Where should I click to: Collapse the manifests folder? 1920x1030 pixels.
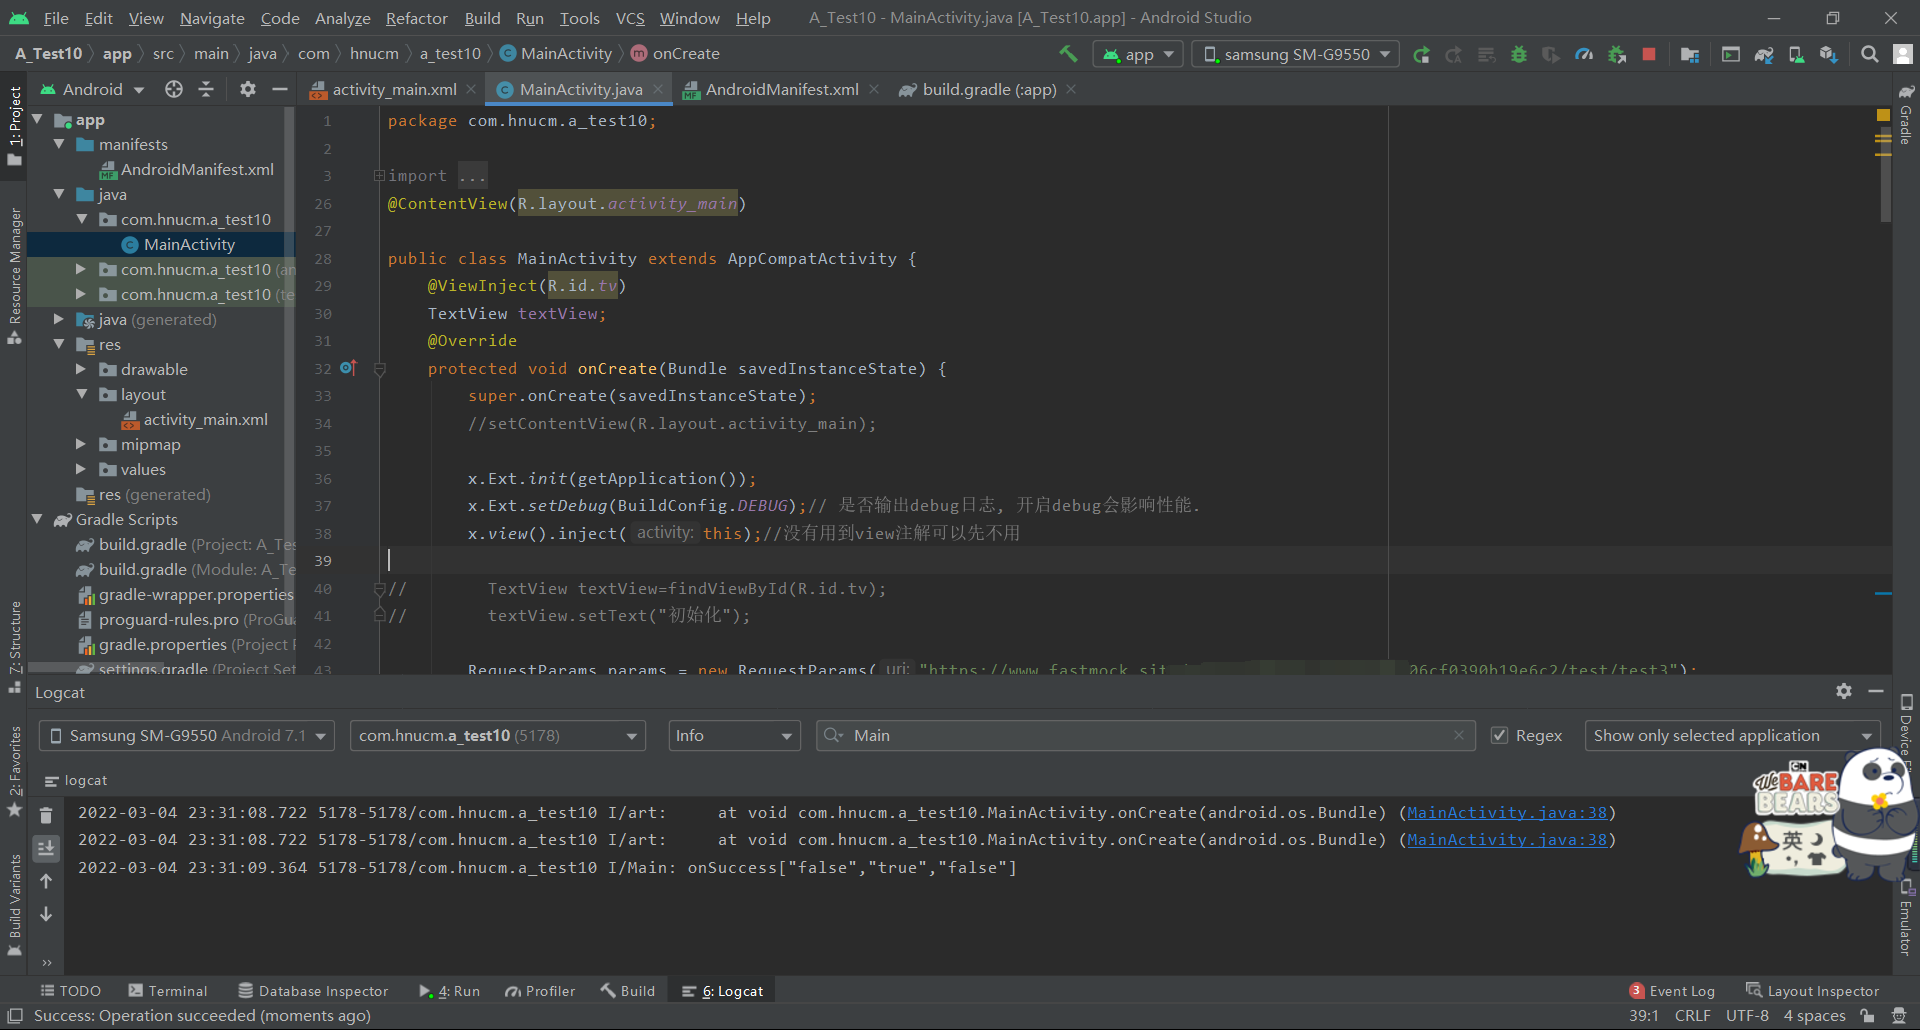[59, 144]
